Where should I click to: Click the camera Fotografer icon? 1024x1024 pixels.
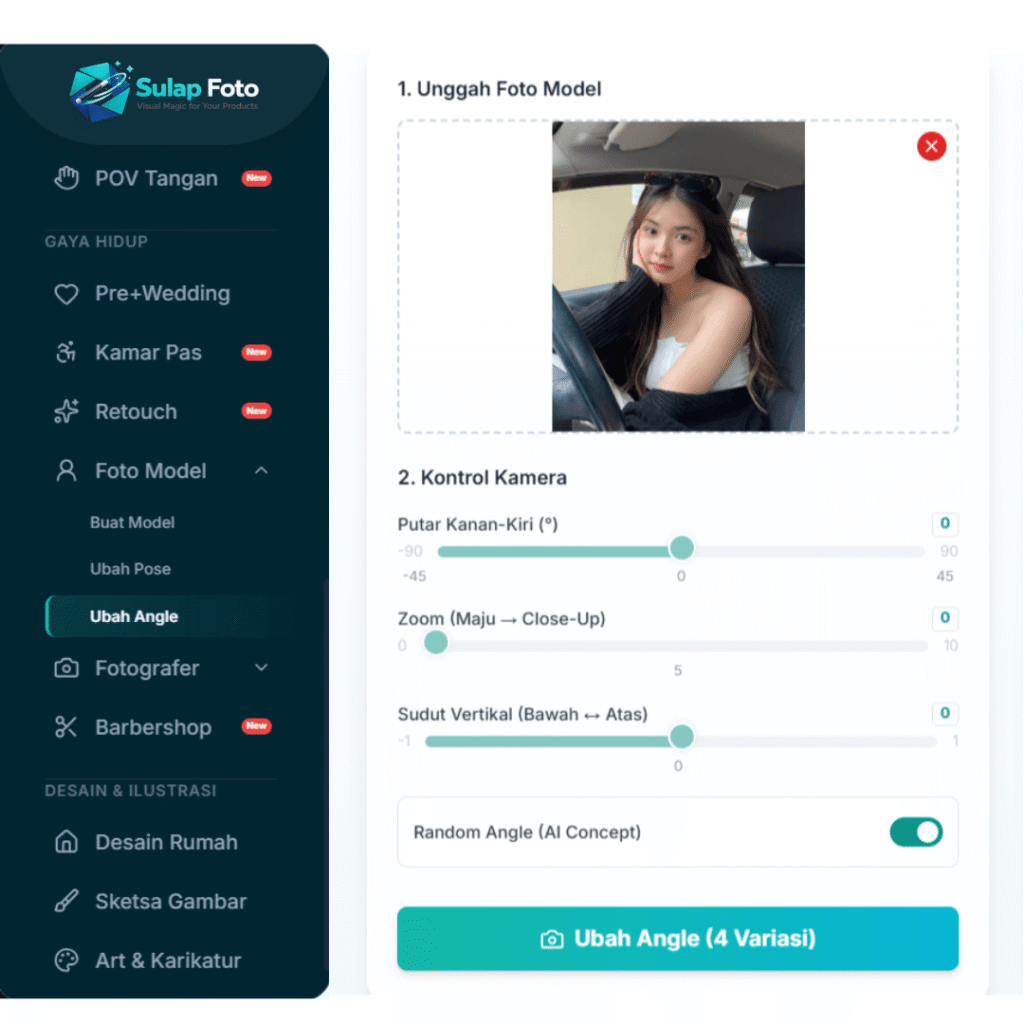66,668
